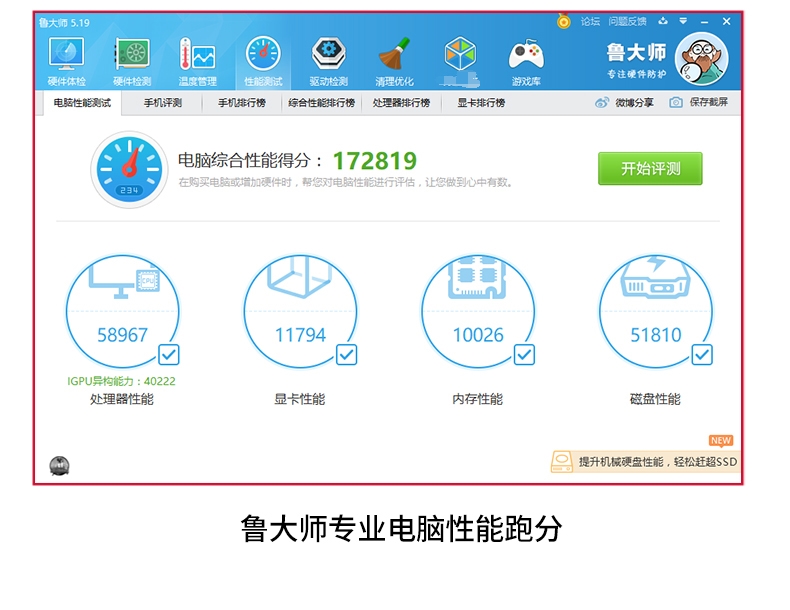Click the small round avatar at bottom left
The image size is (790, 610).
pos(59,465)
